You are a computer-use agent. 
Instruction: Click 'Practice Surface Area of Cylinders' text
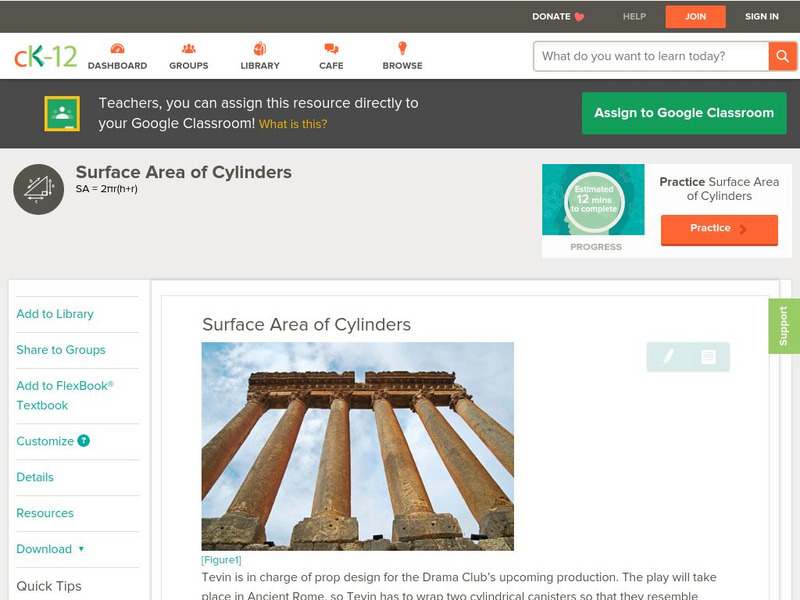719,189
